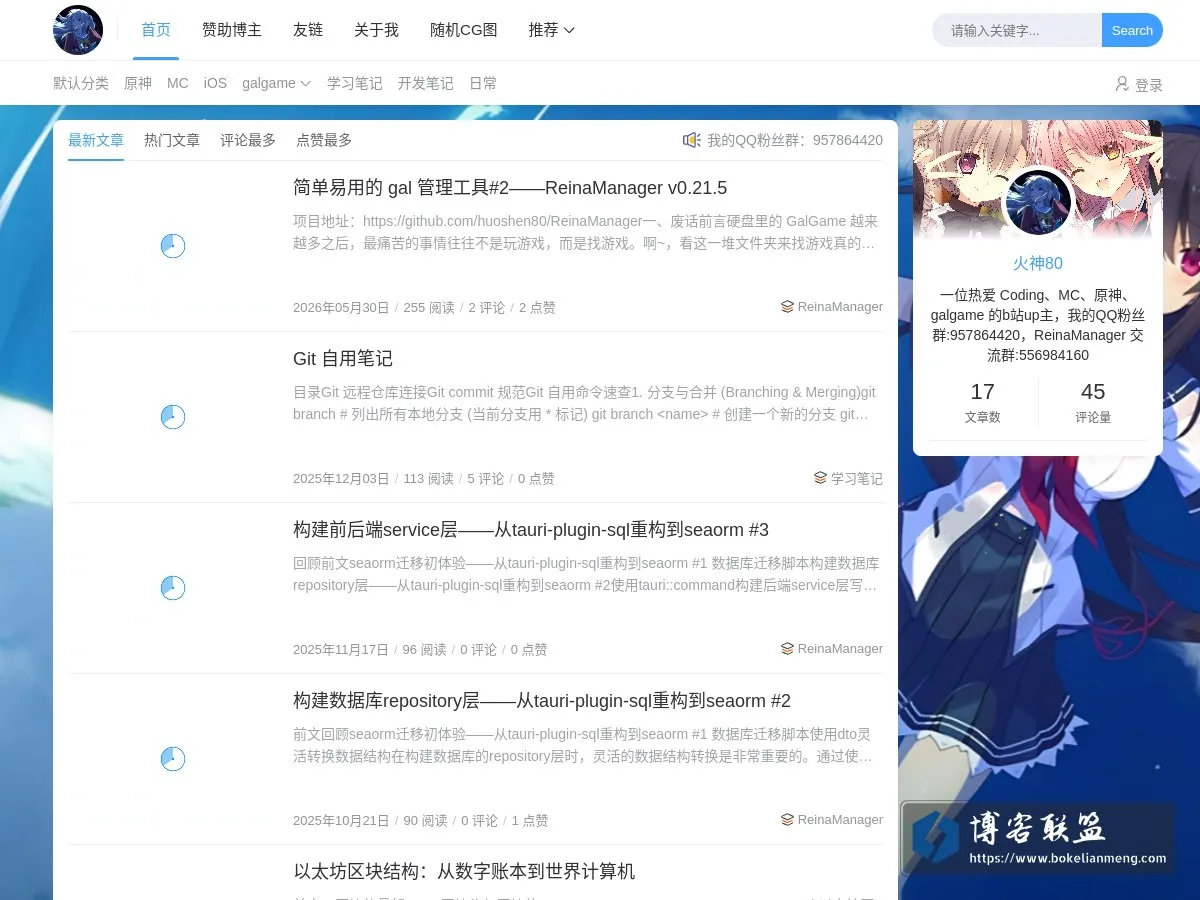Open the MC category
This screenshot has height=900, width=1200.
pyautogui.click(x=178, y=83)
